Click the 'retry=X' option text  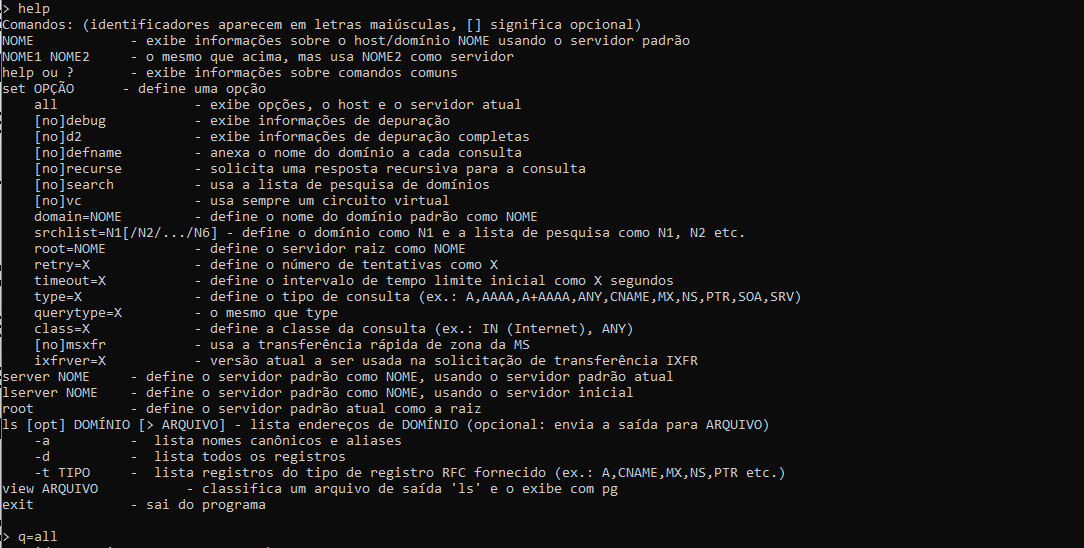62,264
